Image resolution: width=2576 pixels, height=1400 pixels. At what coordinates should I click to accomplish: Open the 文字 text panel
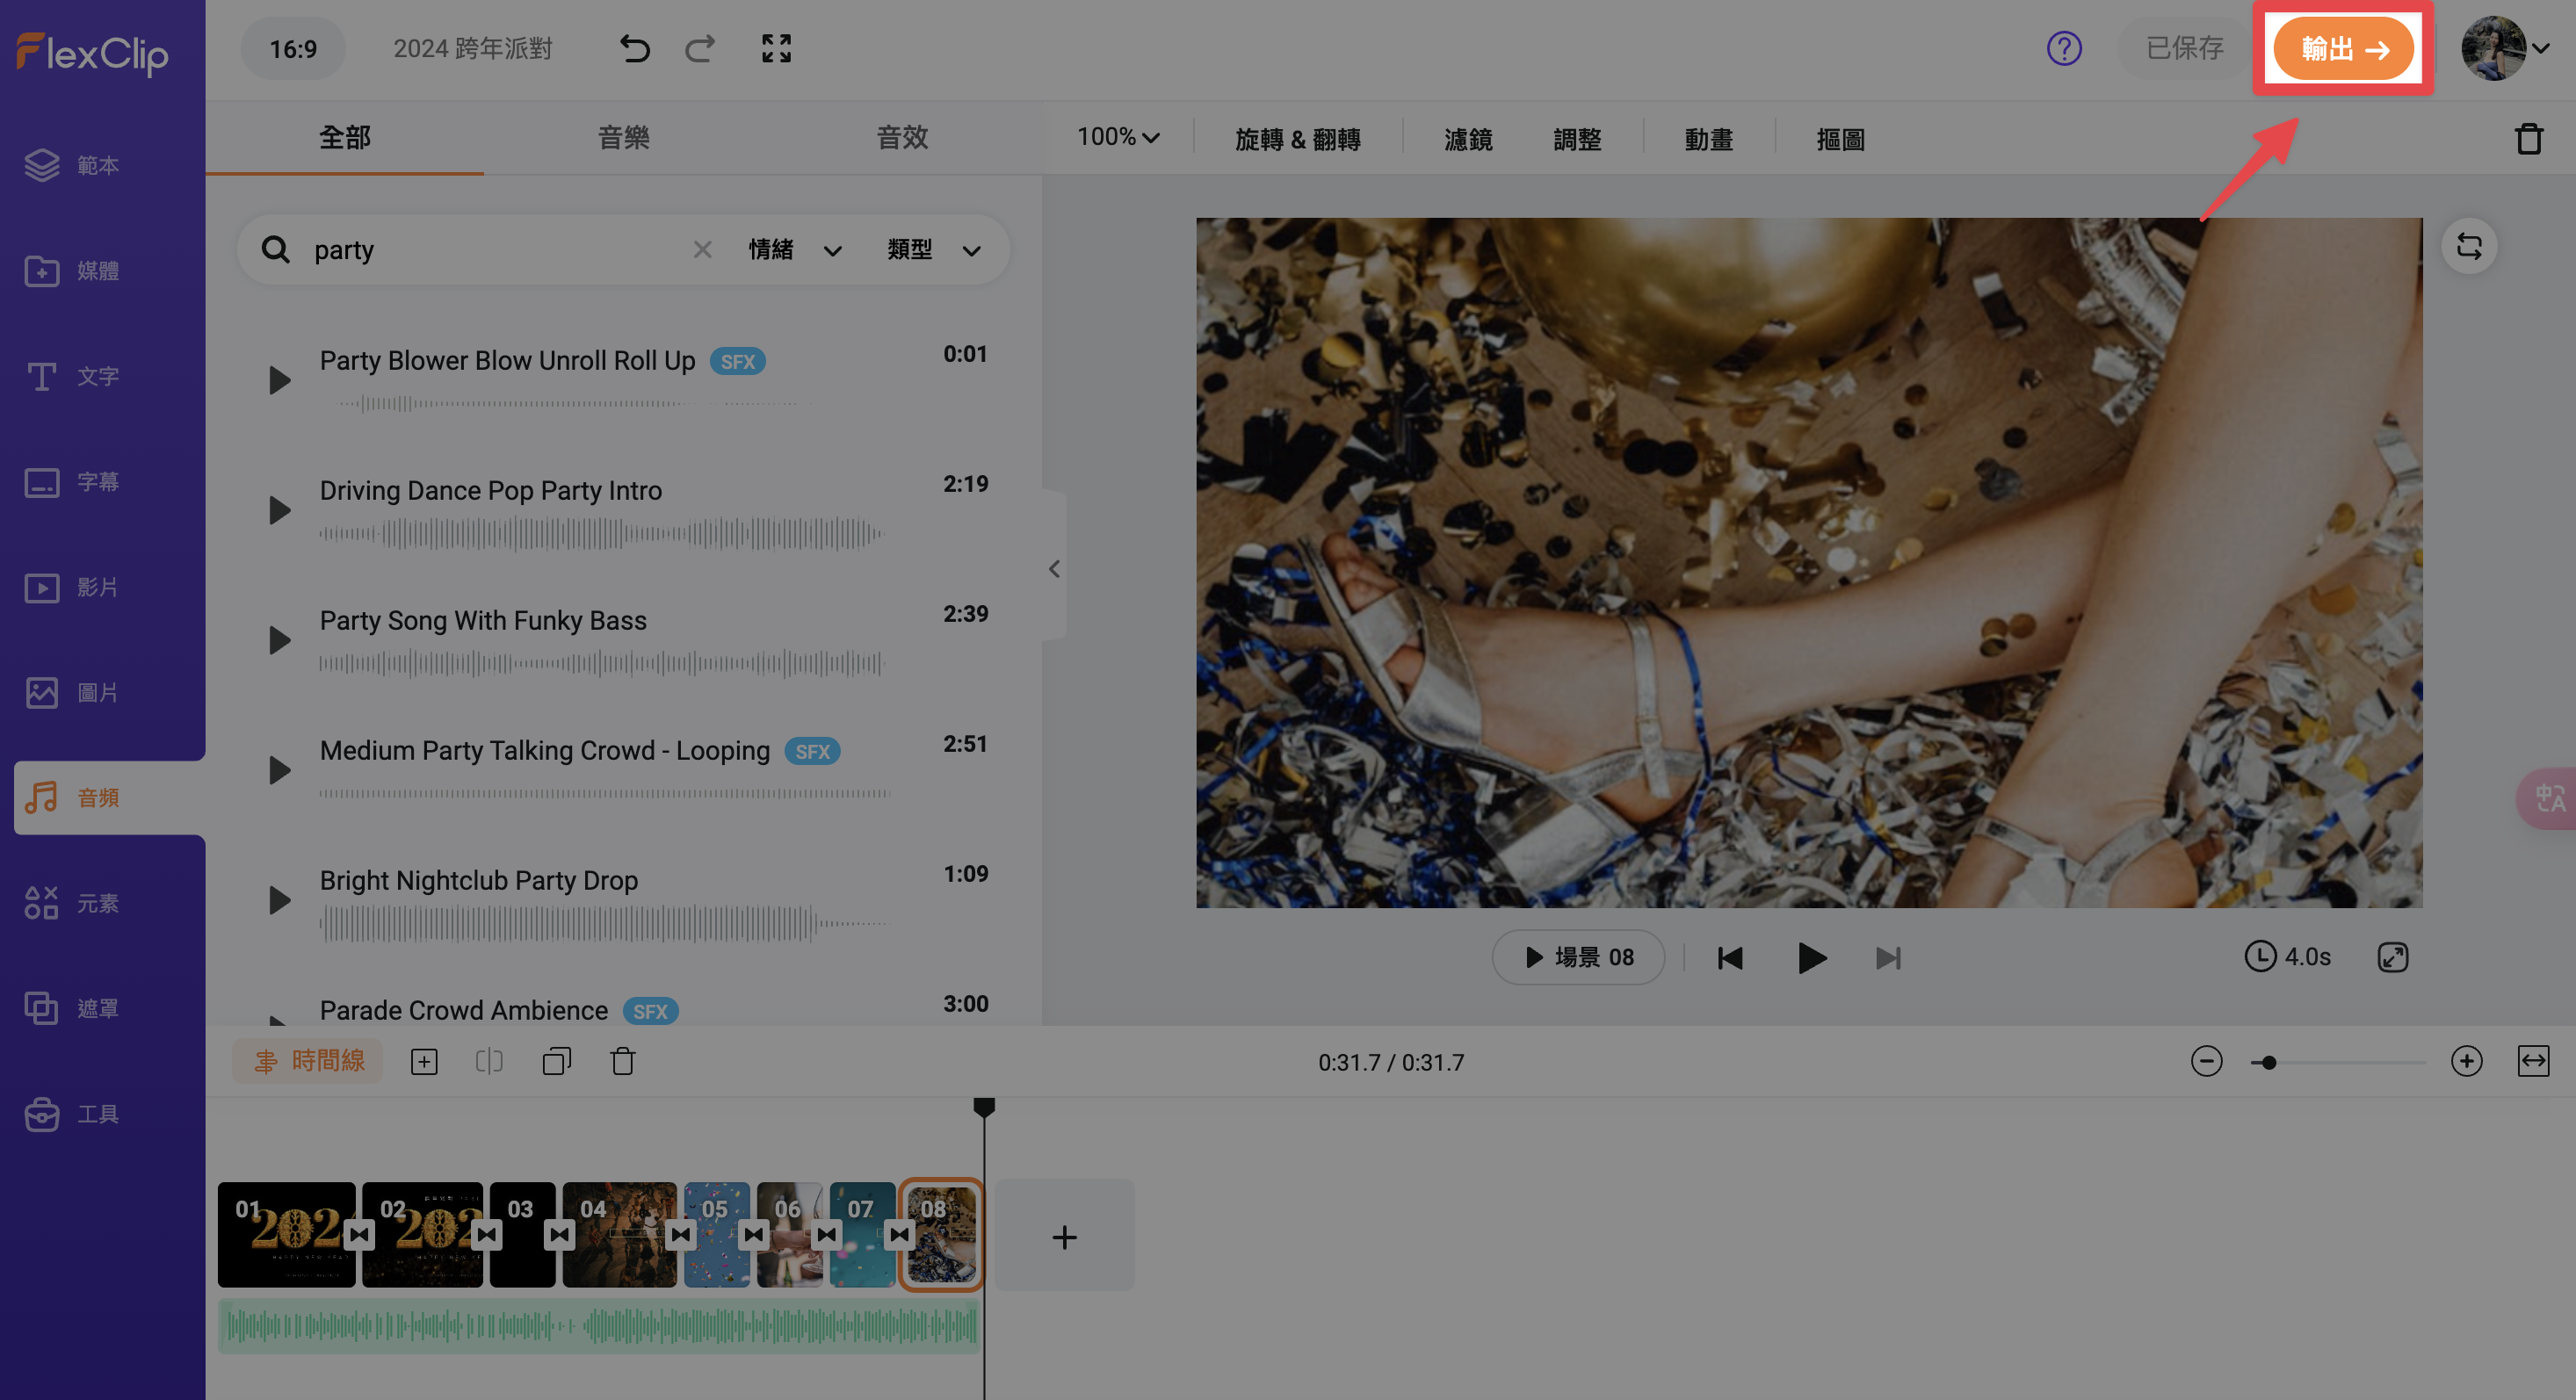[x=72, y=376]
